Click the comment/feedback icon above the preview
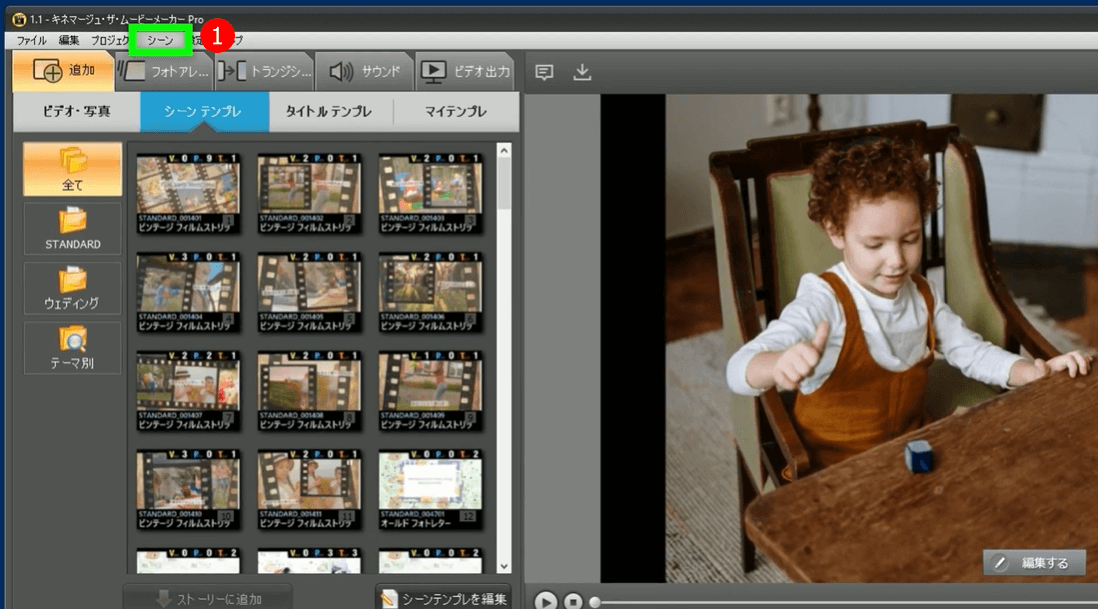Image resolution: width=1098 pixels, height=609 pixels. pos(544,72)
